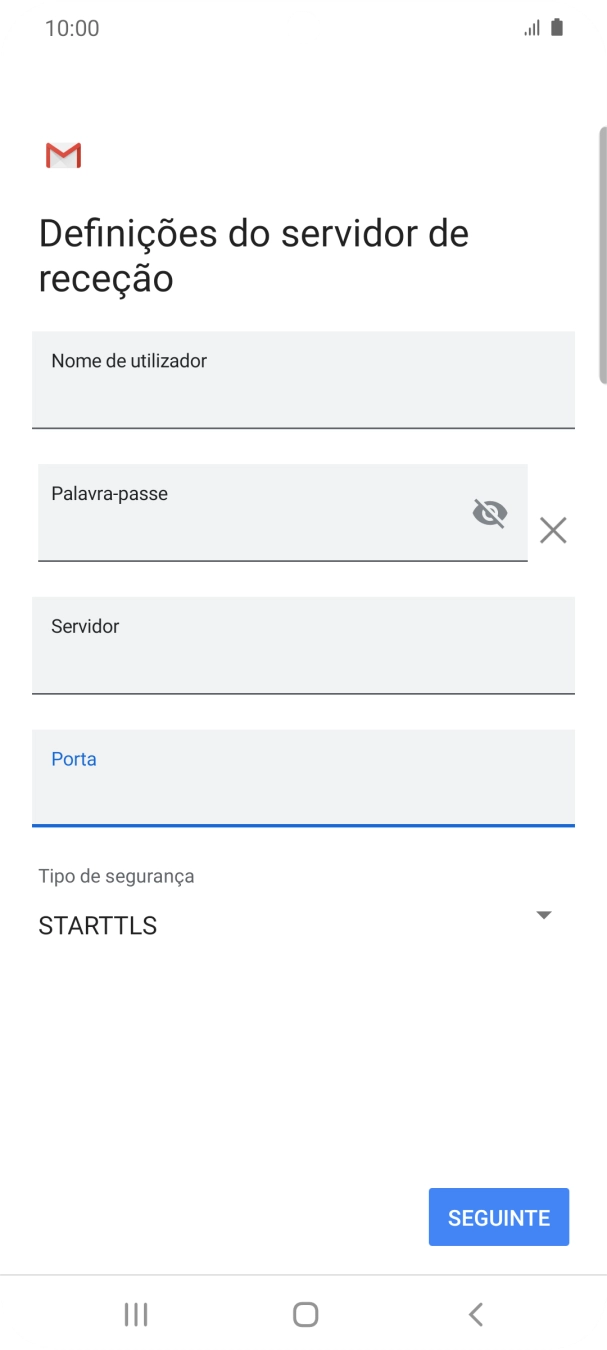
Task: Hide password visibility using crossed-eye icon
Action: [x=490, y=513]
